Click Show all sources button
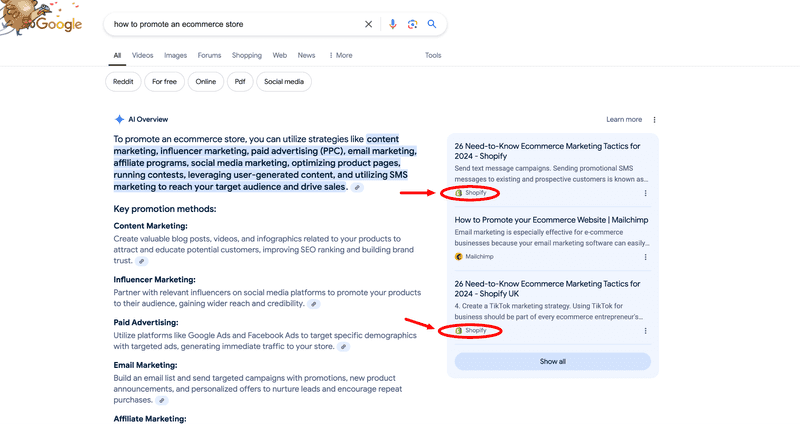This screenshot has height=426, width=800. (553, 362)
